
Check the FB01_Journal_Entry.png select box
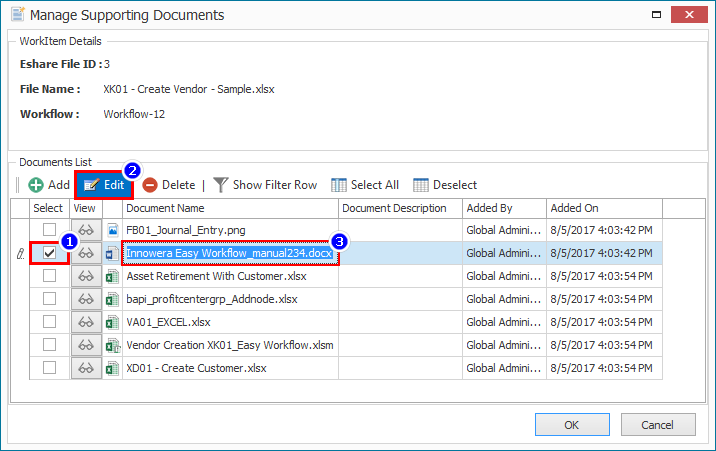[x=49, y=230]
